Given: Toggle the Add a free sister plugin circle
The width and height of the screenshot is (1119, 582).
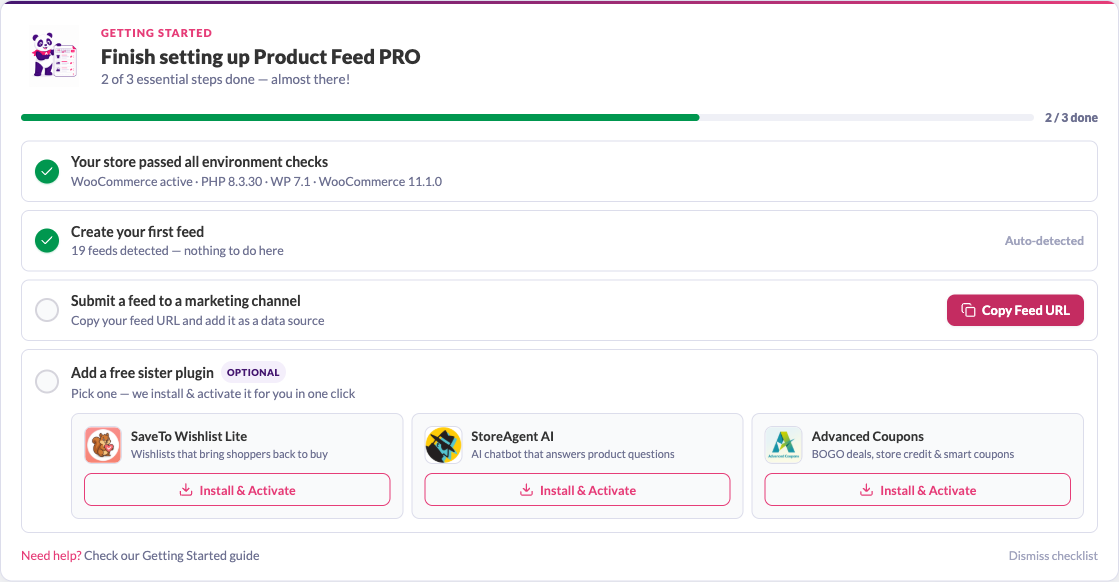Looking at the screenshot, I should (47, 382).
